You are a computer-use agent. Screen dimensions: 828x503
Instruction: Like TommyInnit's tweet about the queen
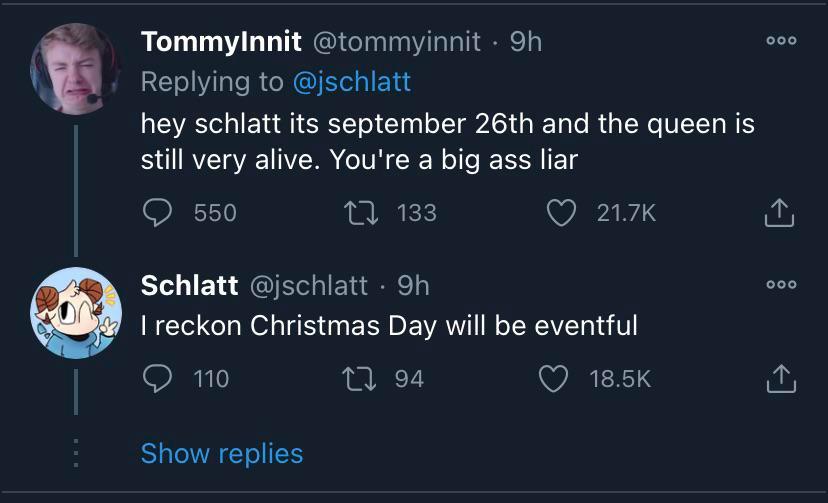(x=564, y=212)
